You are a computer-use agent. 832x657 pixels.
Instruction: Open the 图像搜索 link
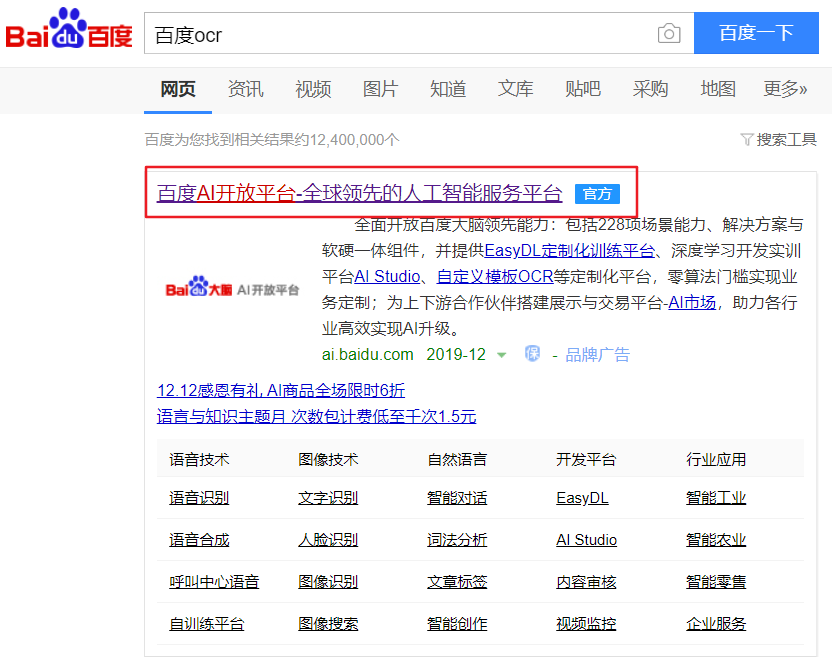(x=328, y=624)
